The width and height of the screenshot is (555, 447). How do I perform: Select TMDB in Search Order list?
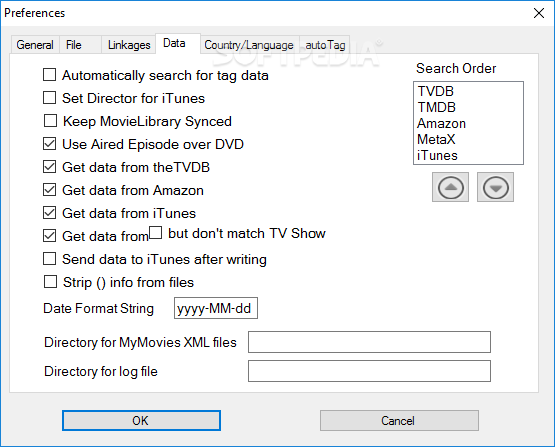click(436, 107)
